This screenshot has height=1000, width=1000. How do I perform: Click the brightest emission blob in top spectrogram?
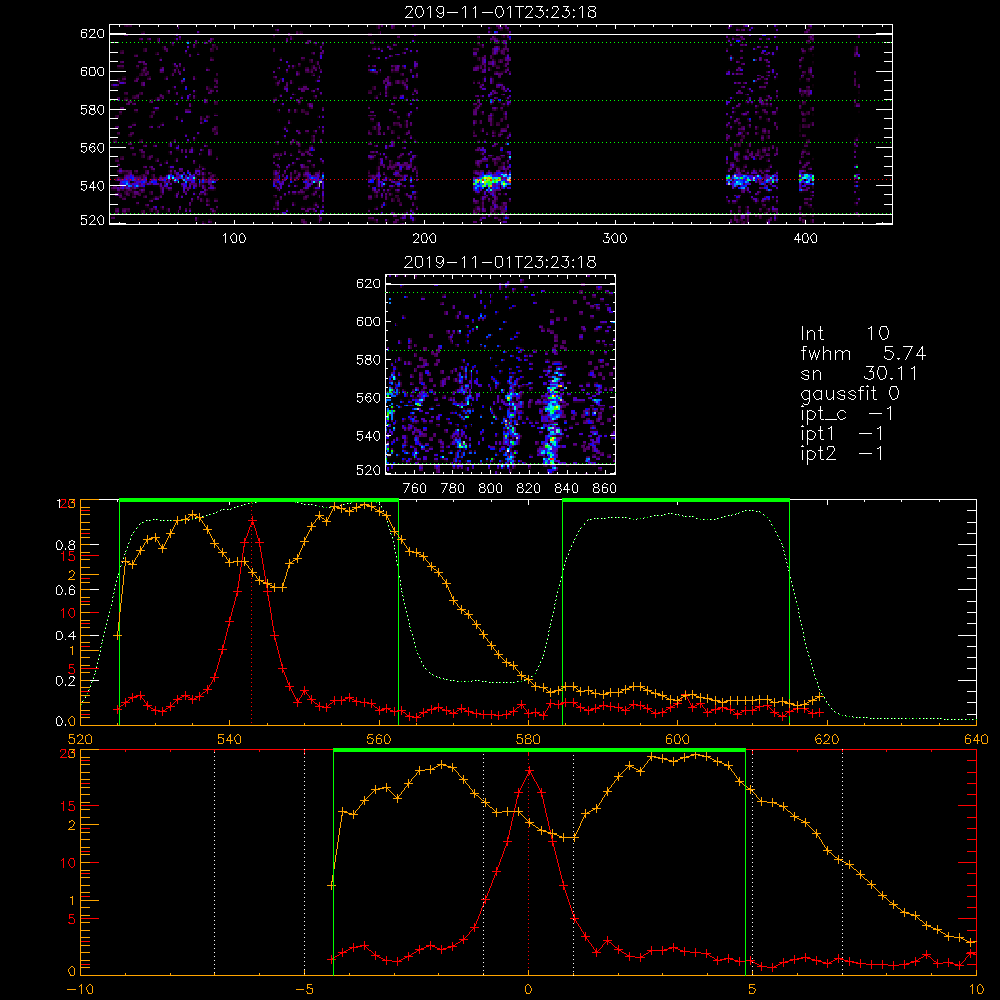click(491, 181)
